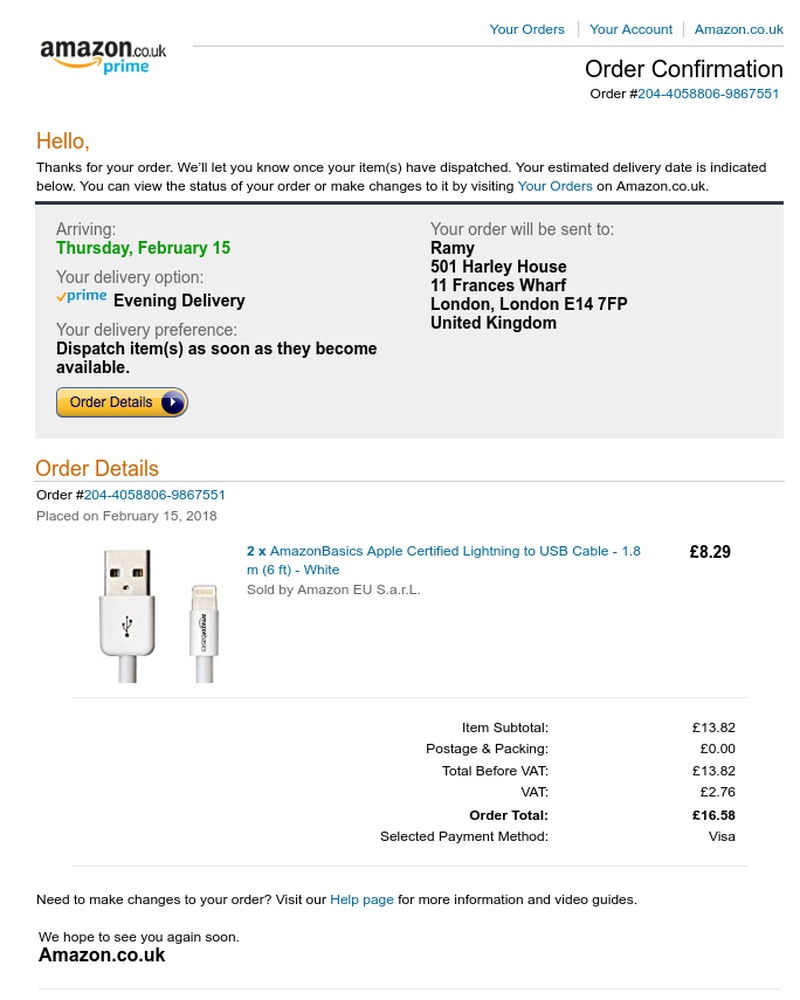This screenshot has width=800, height=1000.
Task: Select the £16.58 Order Total amount
Action: point(712,814)
